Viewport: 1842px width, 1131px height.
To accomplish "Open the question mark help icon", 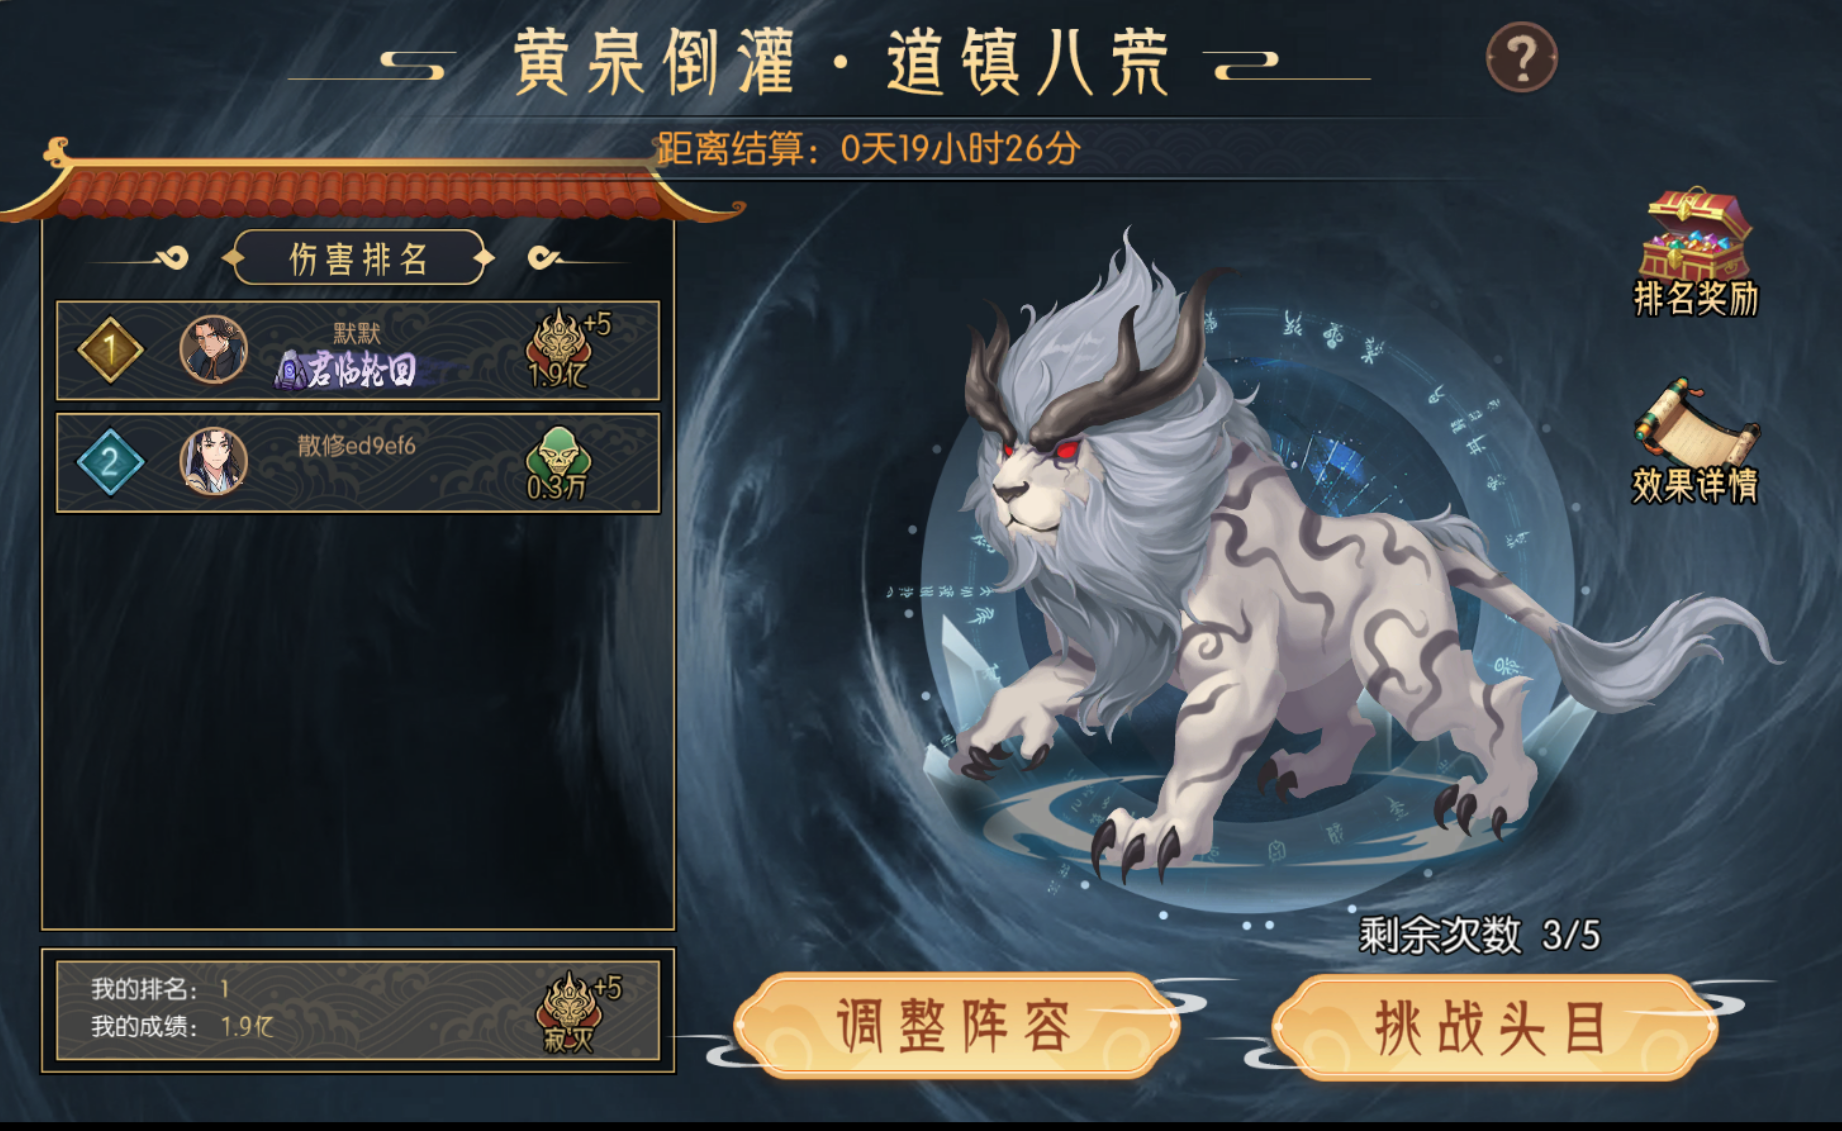I will 1521,58.
